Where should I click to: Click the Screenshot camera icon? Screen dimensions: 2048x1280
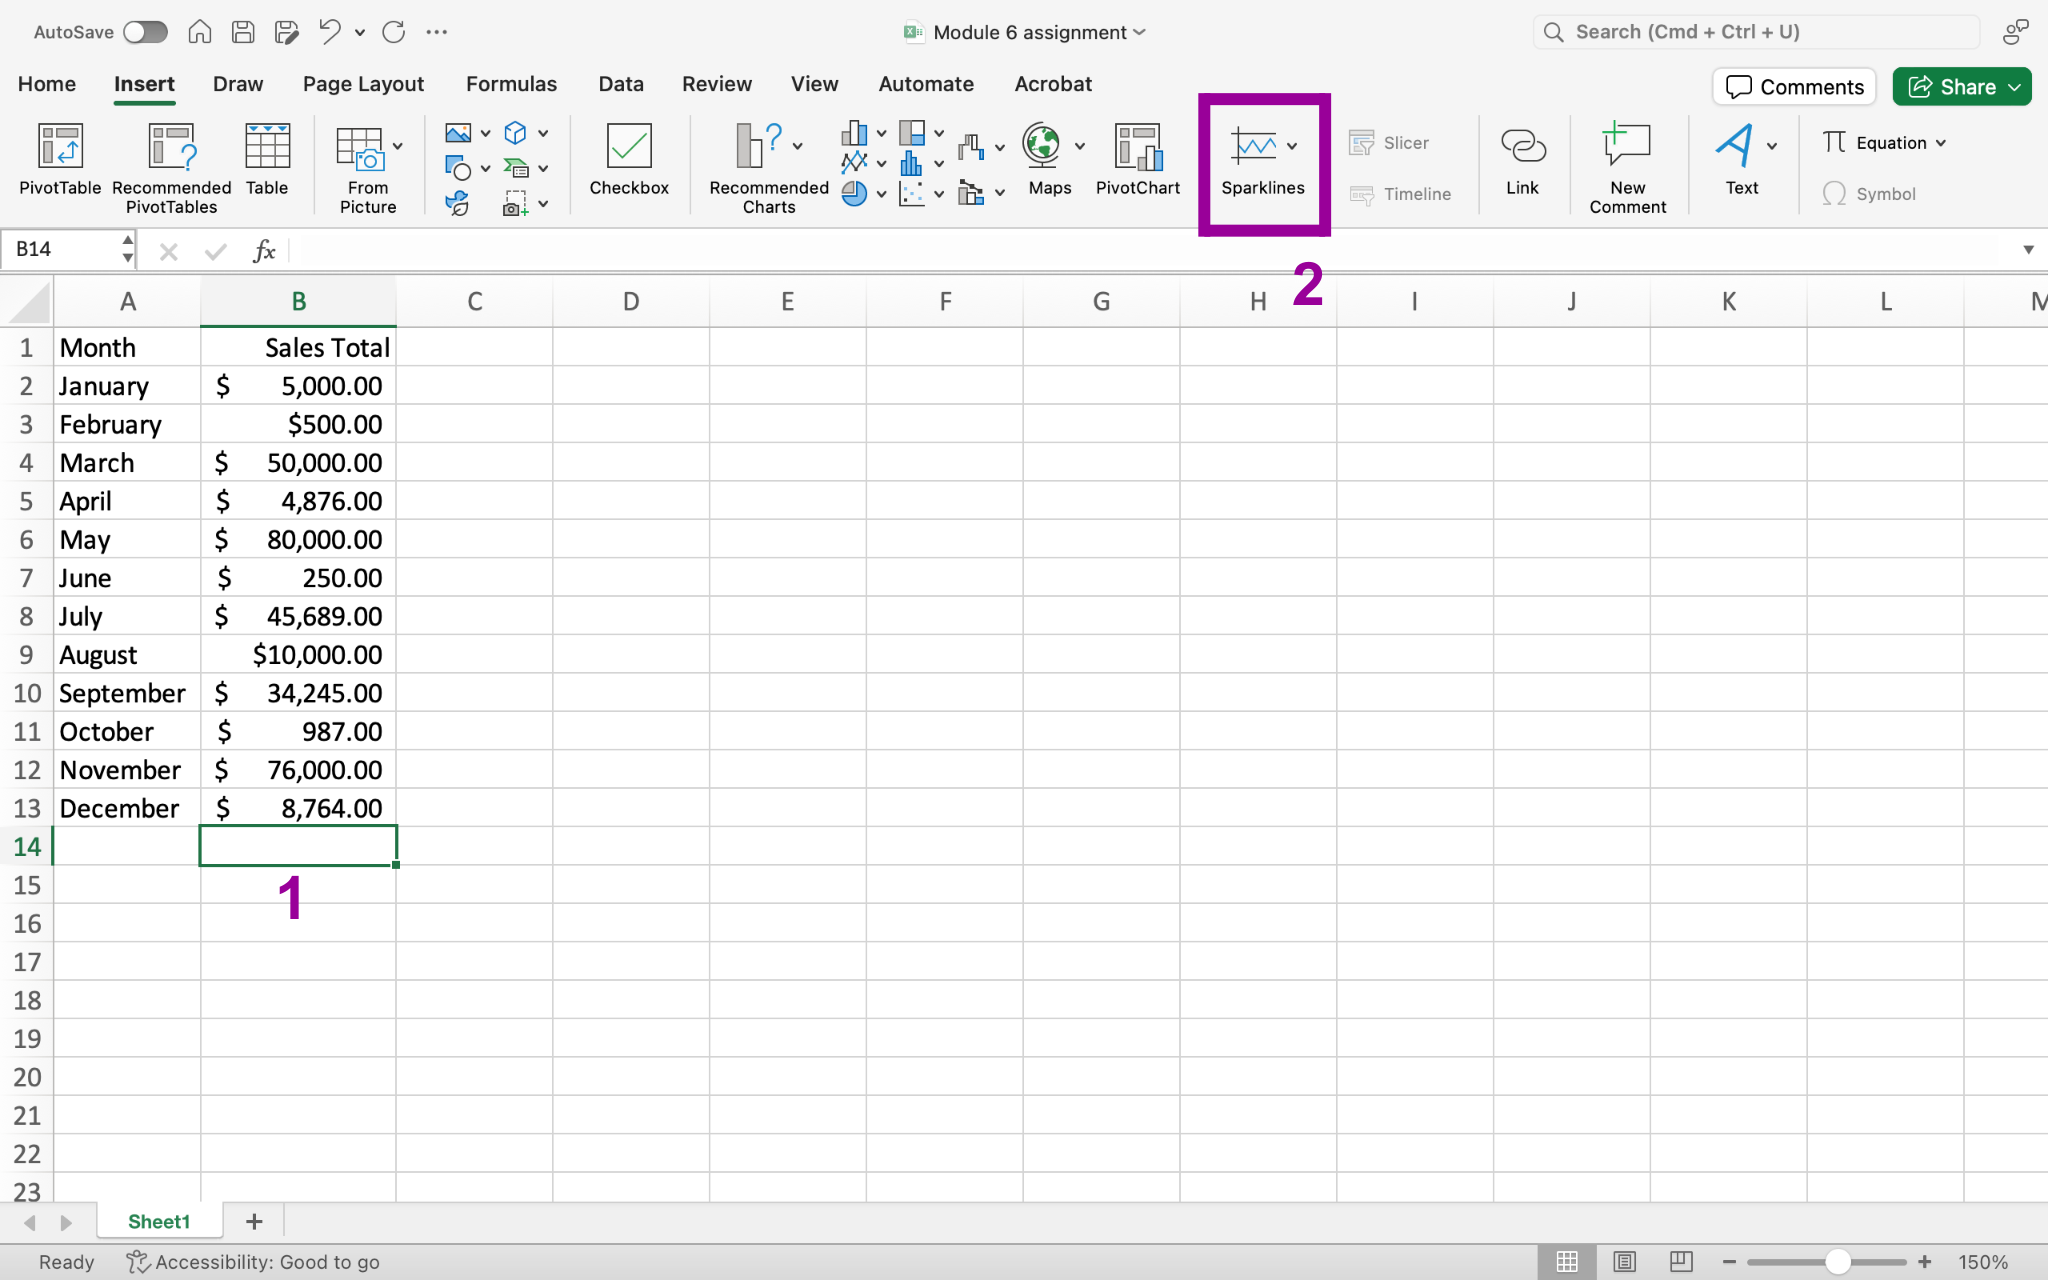point(515,204)
